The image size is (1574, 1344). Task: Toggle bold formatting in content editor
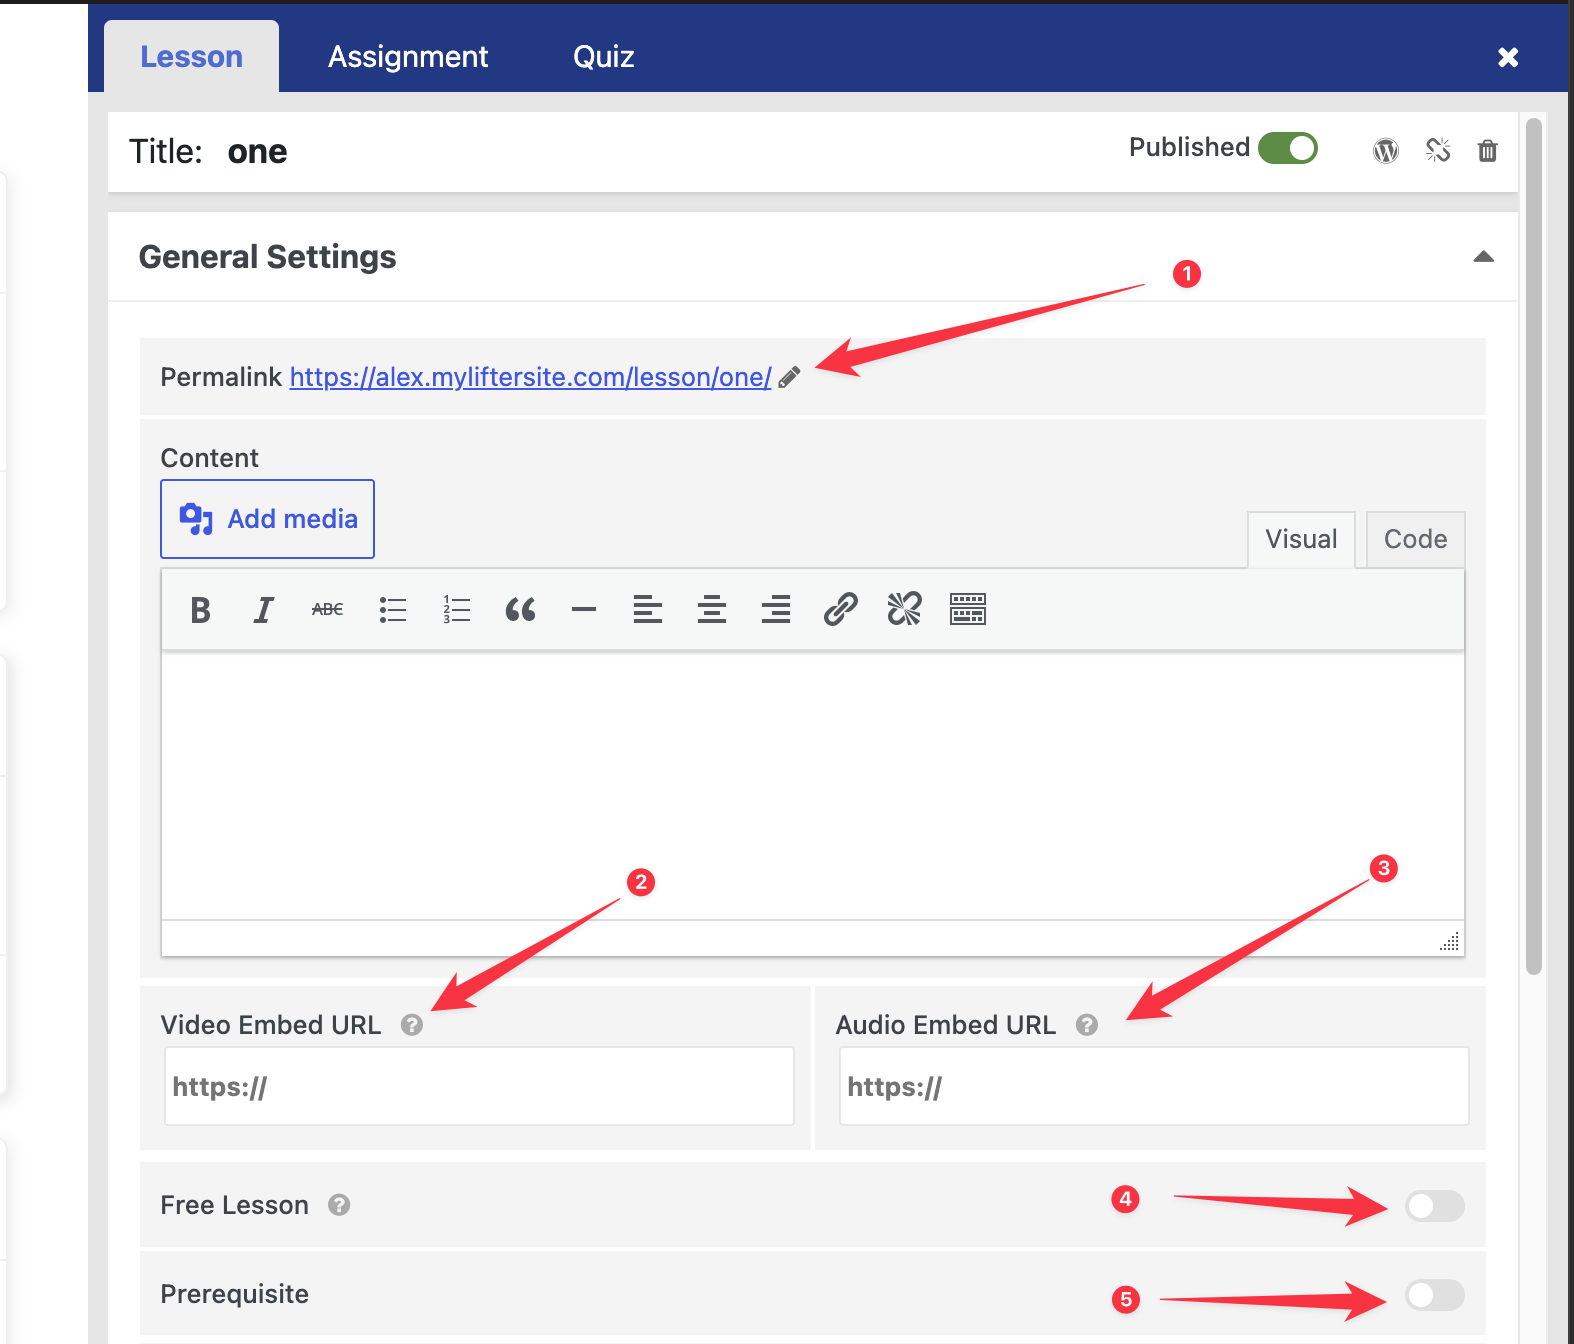pos(200,609)
